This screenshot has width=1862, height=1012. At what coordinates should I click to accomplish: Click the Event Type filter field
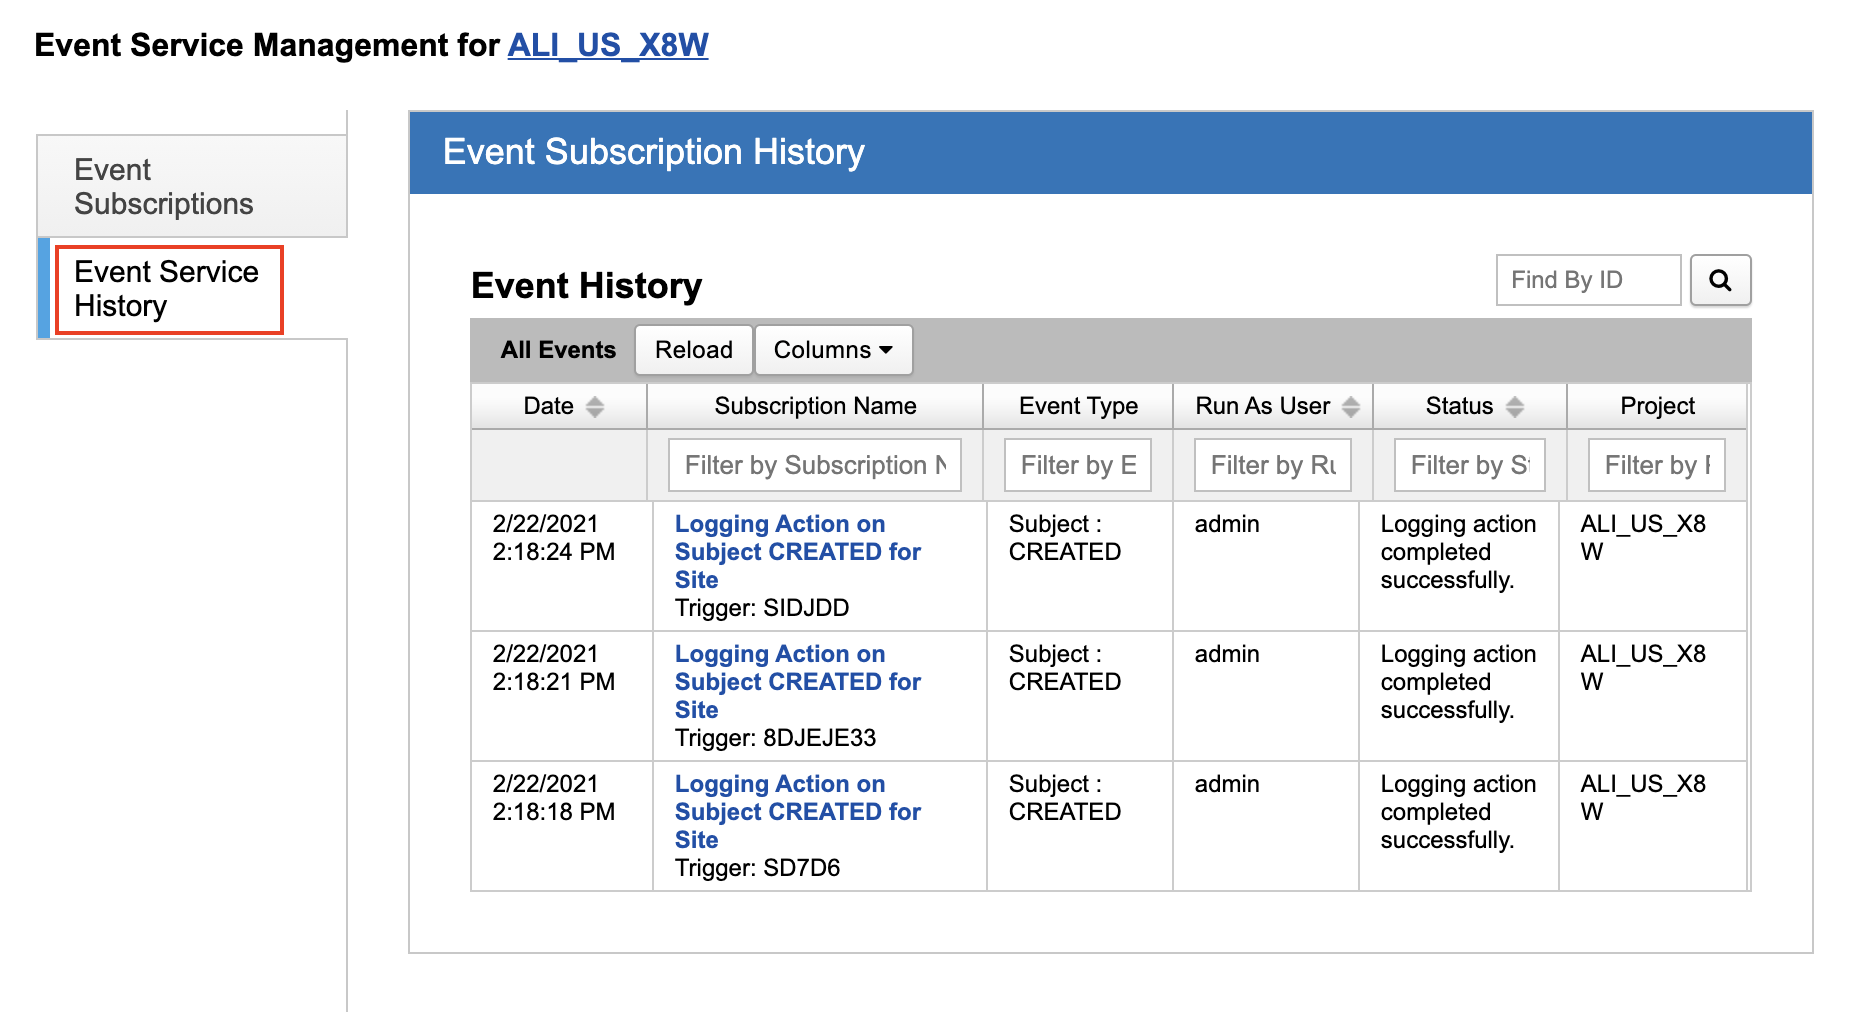point(1077,465)
